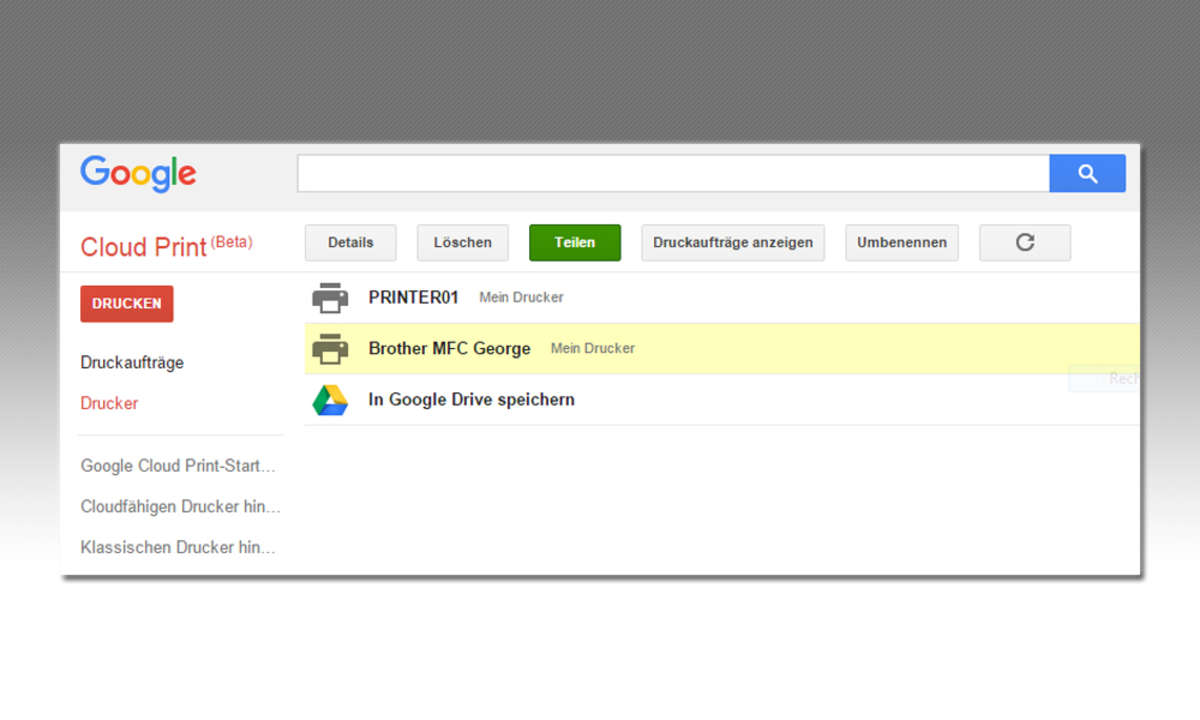The height and width of the screenshot is (720, 1200).
Task: Click the blue search magnifier button
Action: click(1087, 174)
